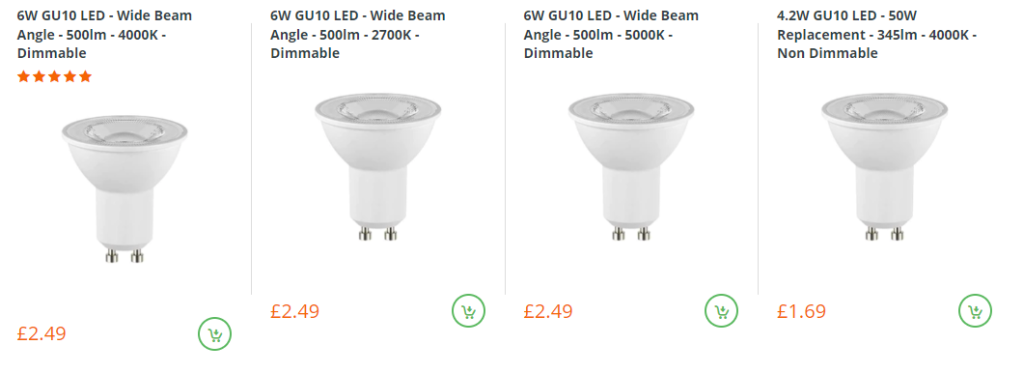Click the last orange rating star
This screenshot has width=1024, height=374.
[x=85, y=77]
